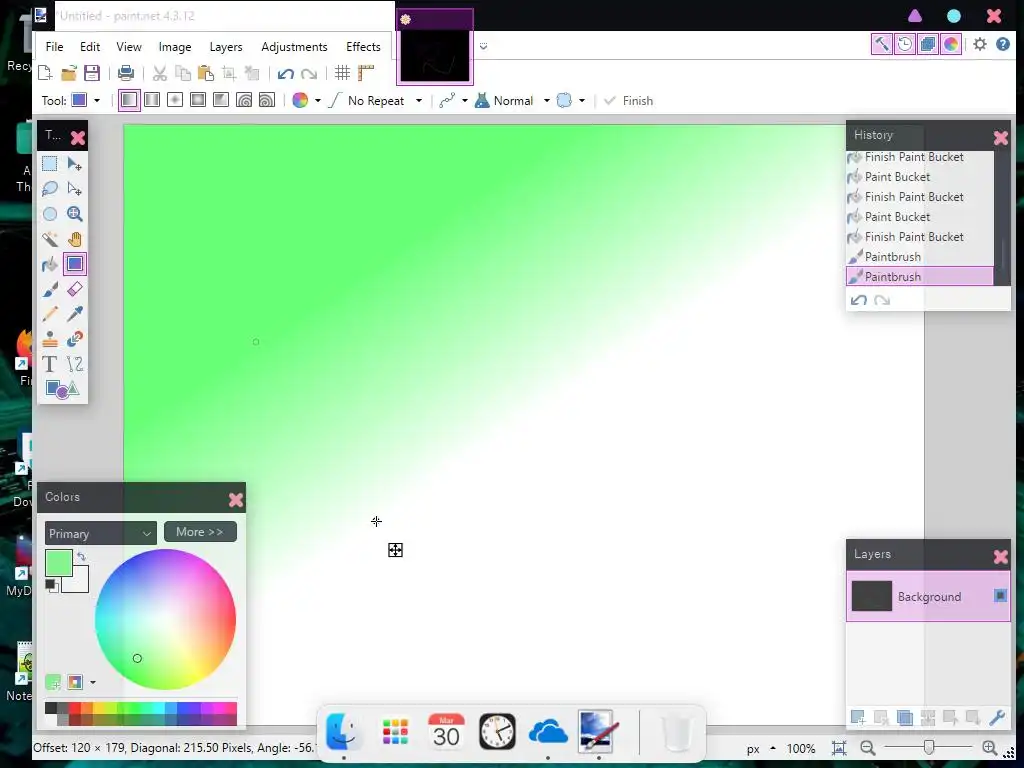This screenshot has width=1024, height=768.
Task: Click the New file icon
Action: (45, 73)
